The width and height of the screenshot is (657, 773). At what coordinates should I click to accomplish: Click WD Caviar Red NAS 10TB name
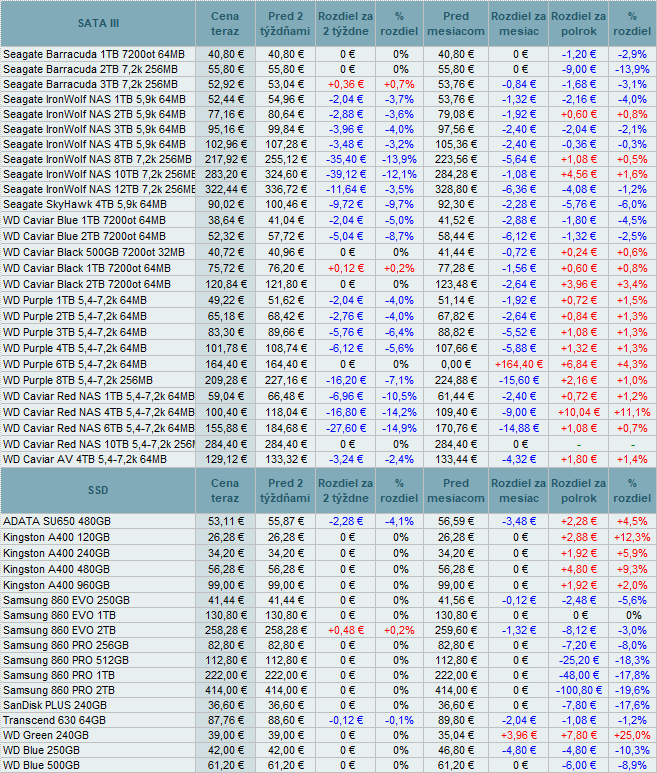tap(99, 444)
